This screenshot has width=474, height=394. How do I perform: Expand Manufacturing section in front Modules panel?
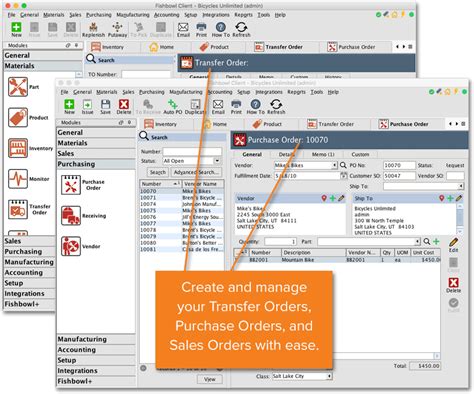pyautogui.click(x=96, y=339)
